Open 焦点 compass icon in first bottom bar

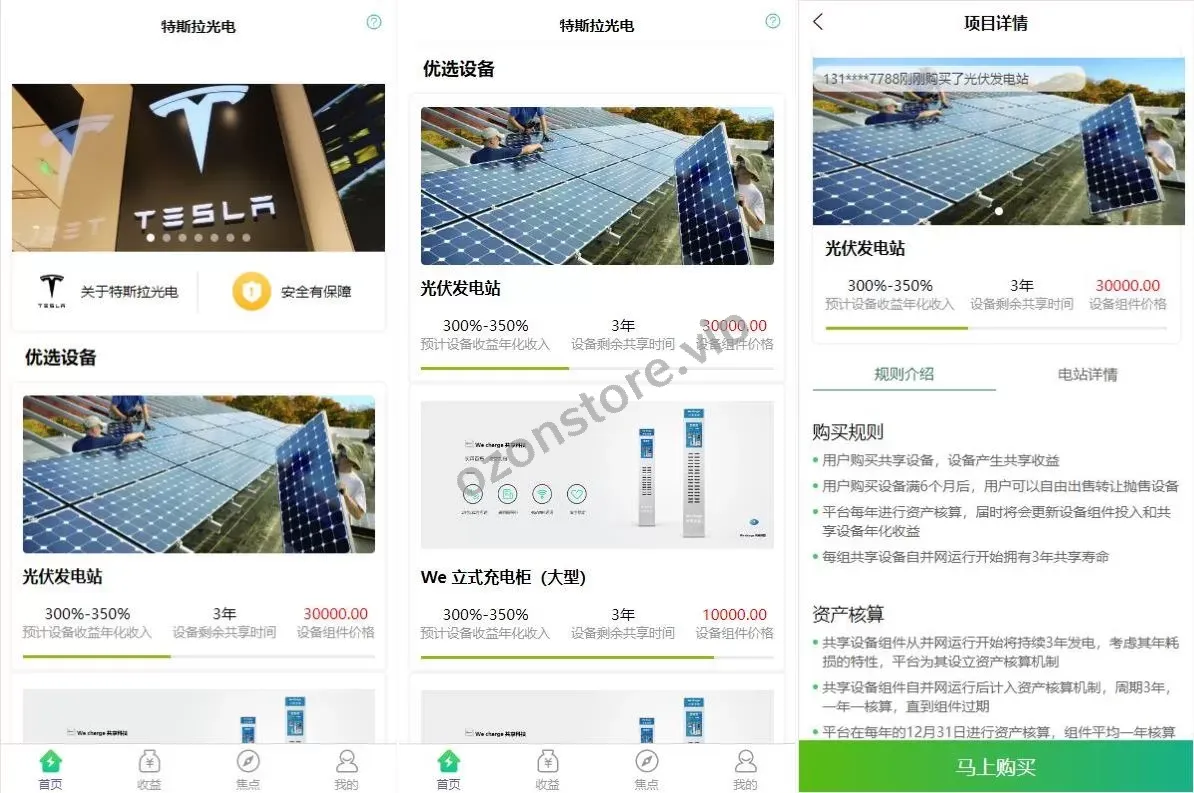(x=248, y=761)
